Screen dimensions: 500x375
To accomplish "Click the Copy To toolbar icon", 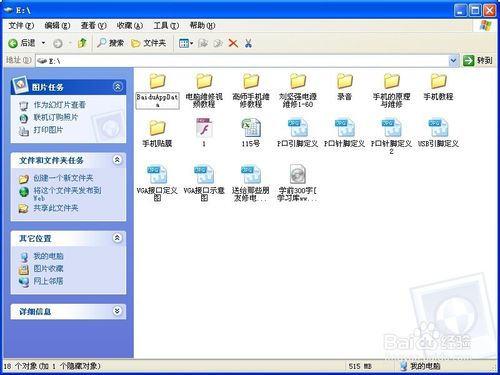I will (218, 43).
